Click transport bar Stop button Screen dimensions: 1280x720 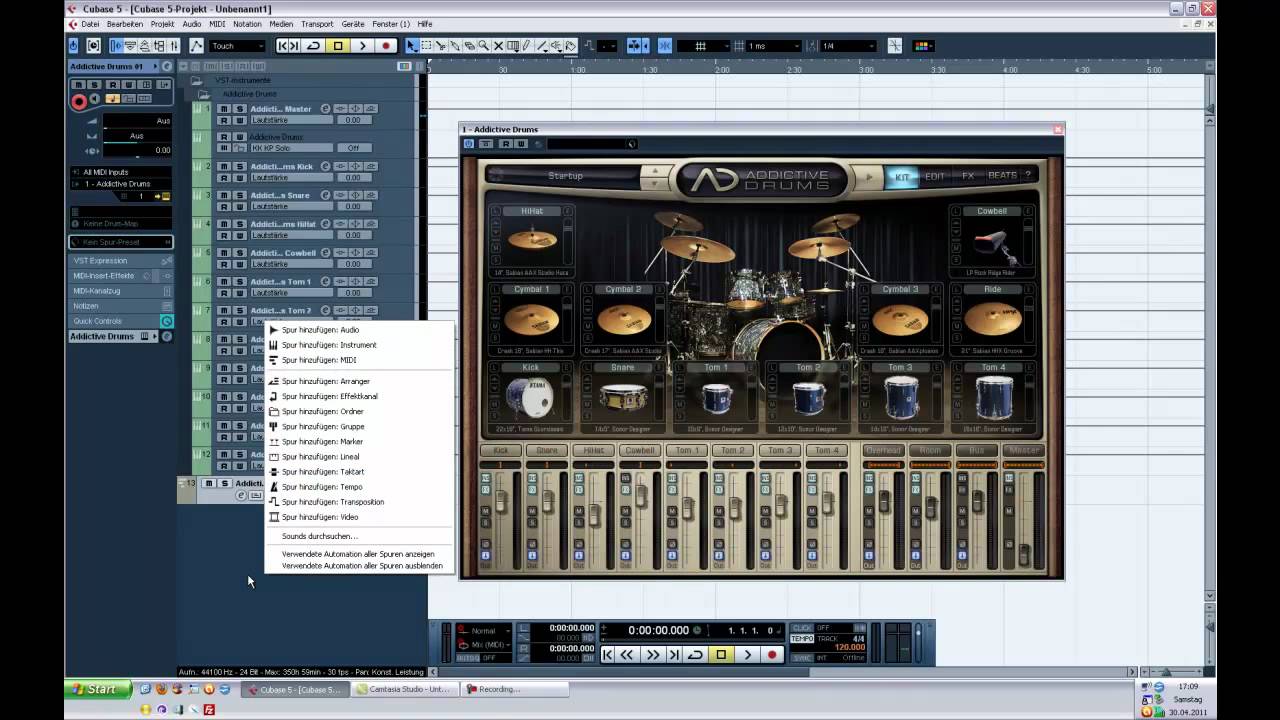(721, 654)
